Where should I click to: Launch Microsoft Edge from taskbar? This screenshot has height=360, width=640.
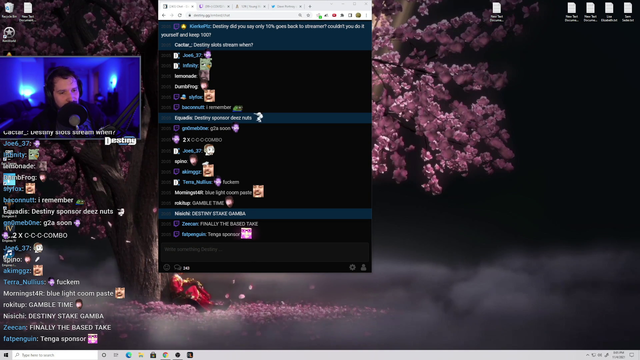click(x=129, y=355)
